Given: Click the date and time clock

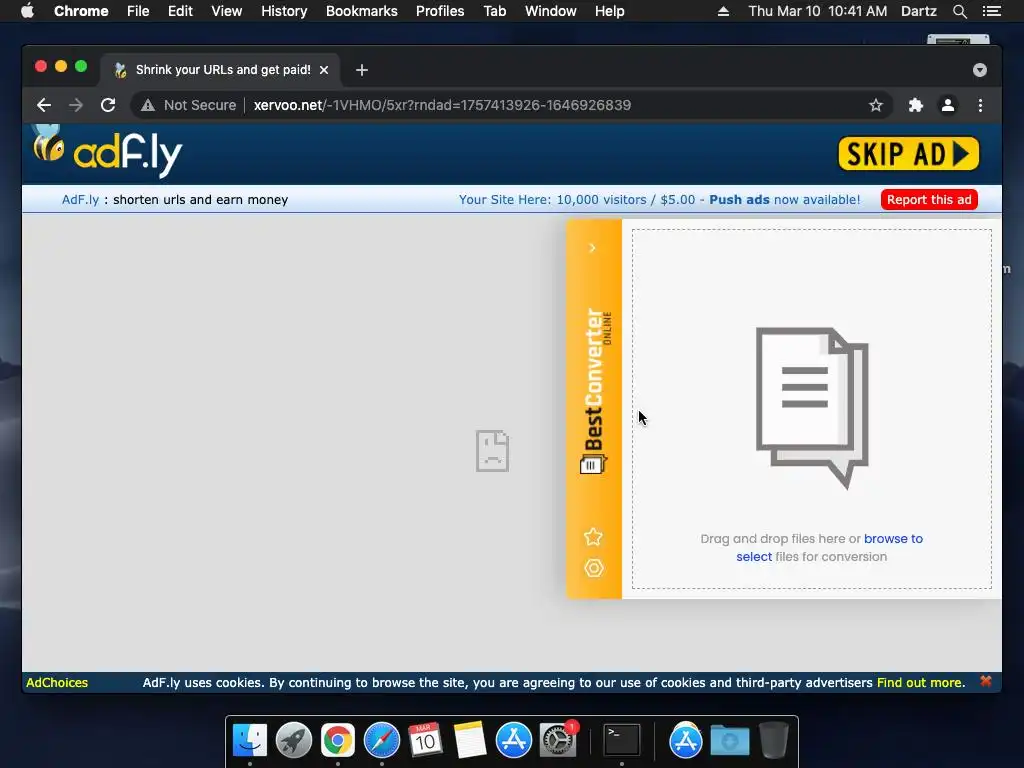Looking at the screenshot, I should coord(818,11).
